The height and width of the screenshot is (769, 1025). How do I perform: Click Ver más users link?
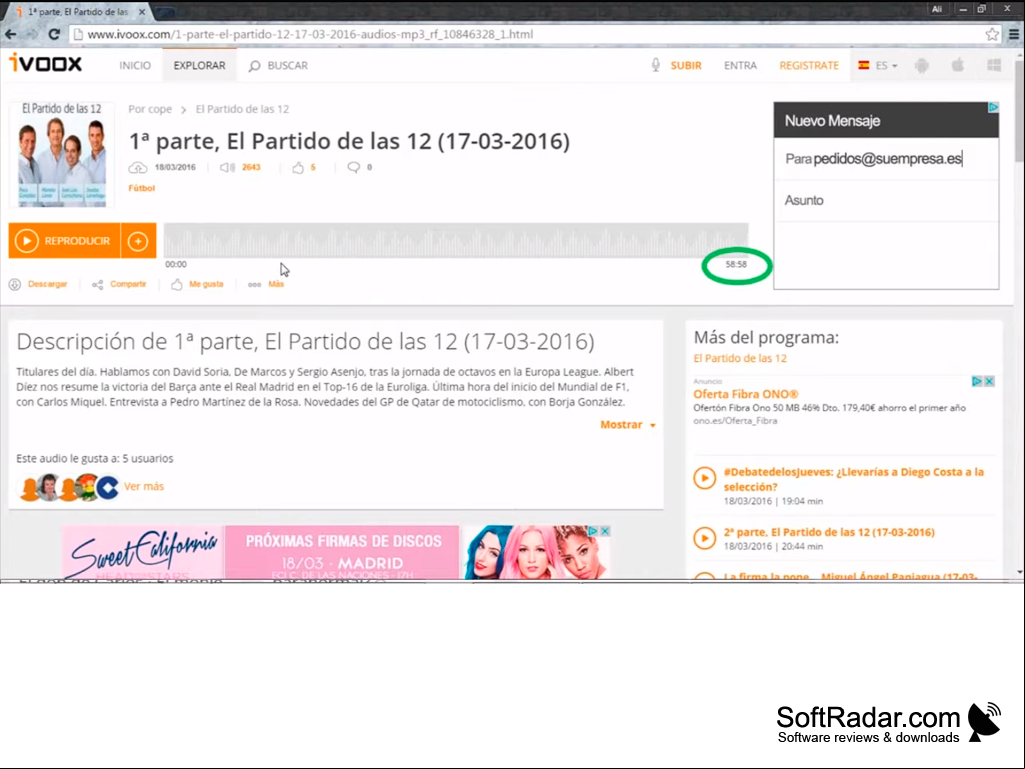144,487
